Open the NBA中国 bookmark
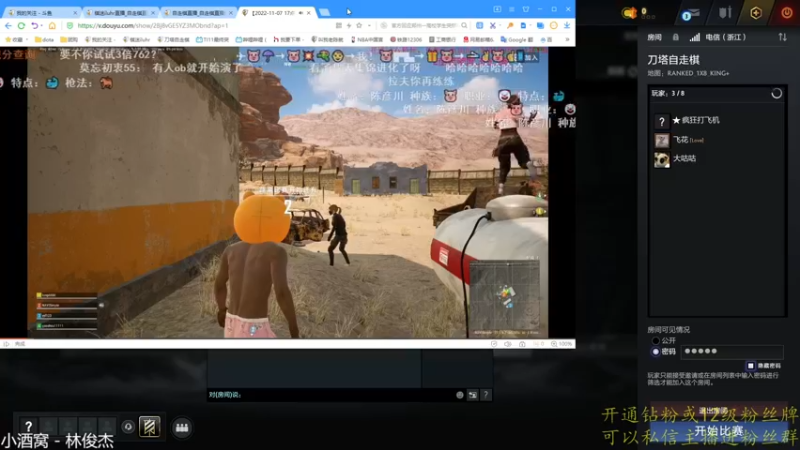 tap(367, 39)
